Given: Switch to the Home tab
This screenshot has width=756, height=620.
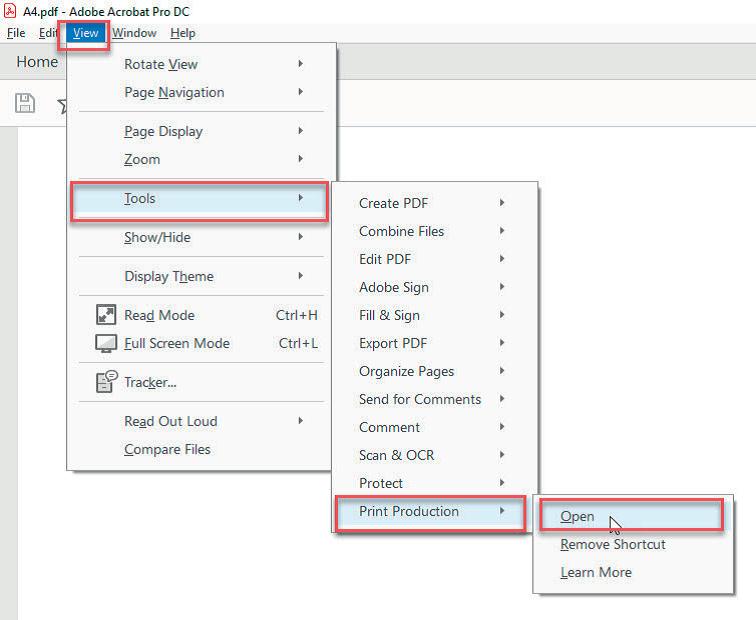Looking at the screenshot, I should point(37,62).
